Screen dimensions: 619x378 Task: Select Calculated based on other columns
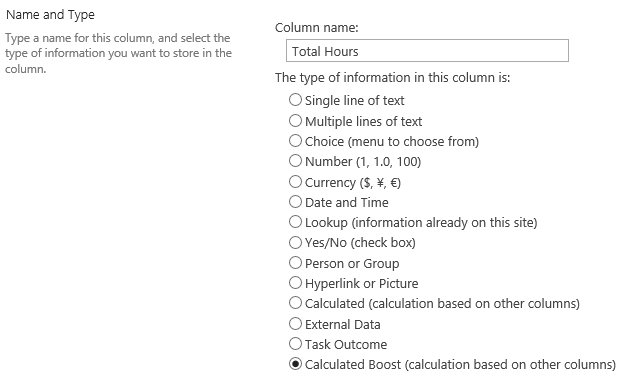pos(295,303)
